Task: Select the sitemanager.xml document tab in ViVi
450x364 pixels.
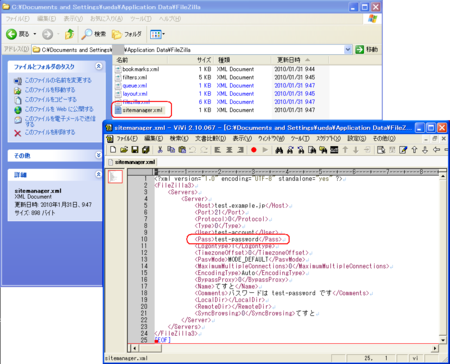Action: [x=132, y=162]
